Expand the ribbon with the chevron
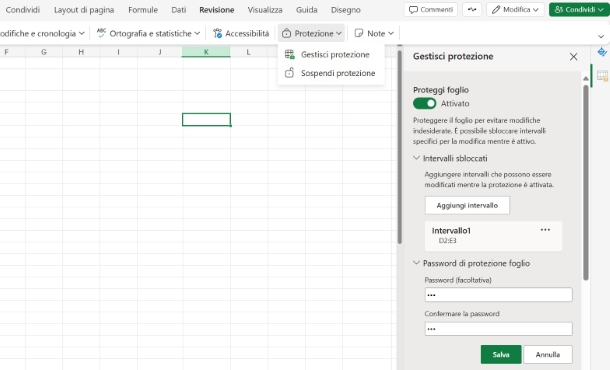 [x=601, y=36]
